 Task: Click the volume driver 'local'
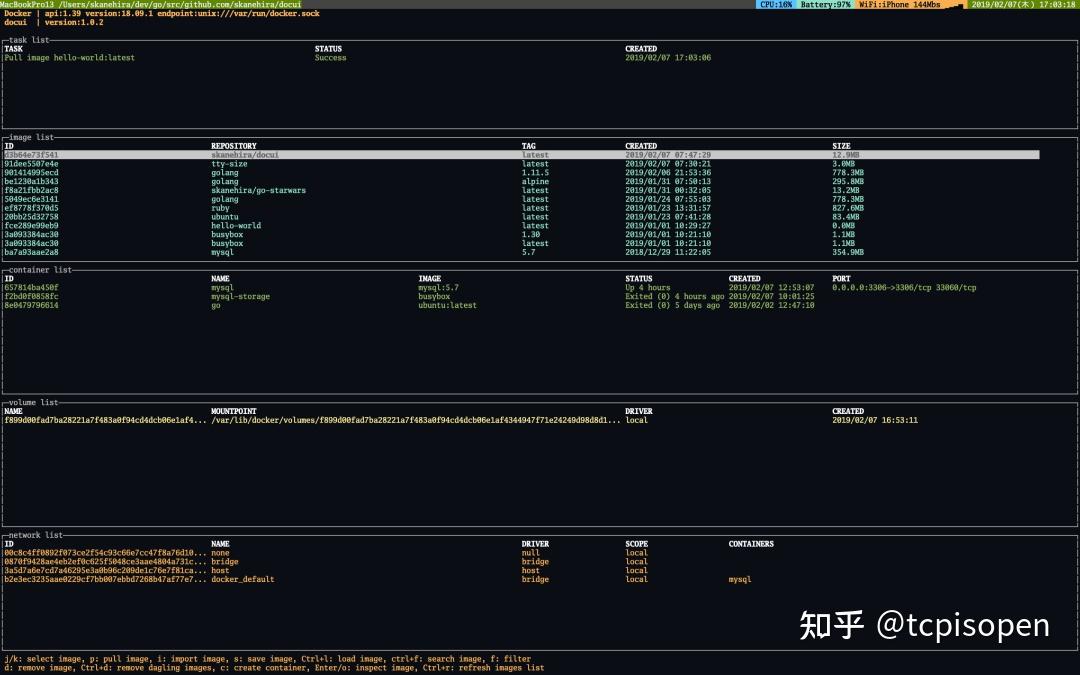pos(636,420)
